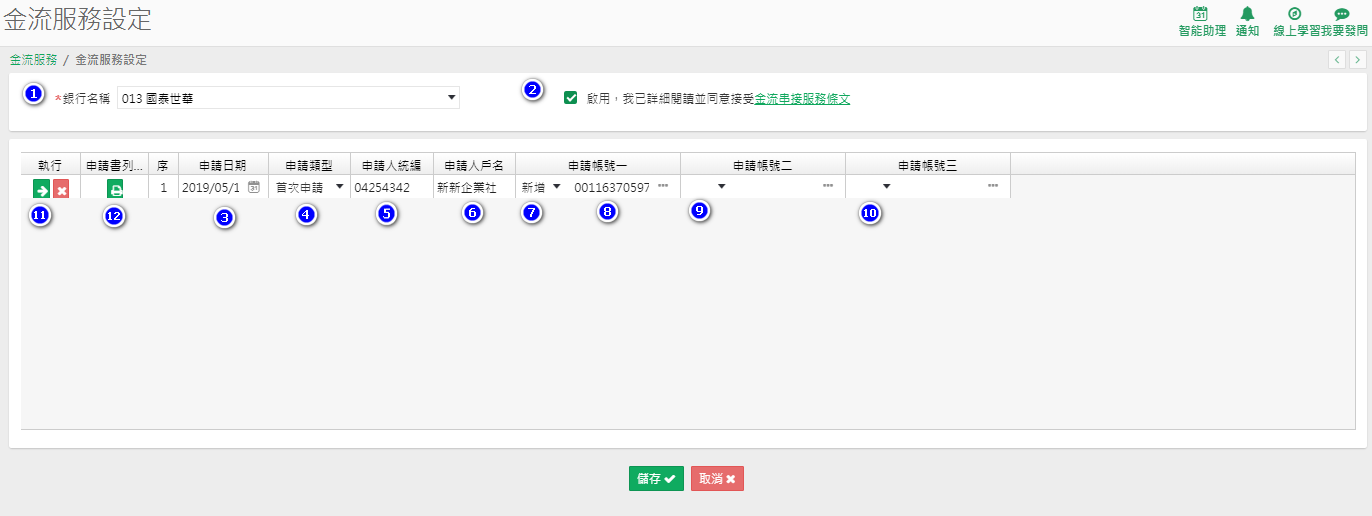Click the 取消 cancel button
The width and height of the screenshot is (1372, 516).
[717, 479]
